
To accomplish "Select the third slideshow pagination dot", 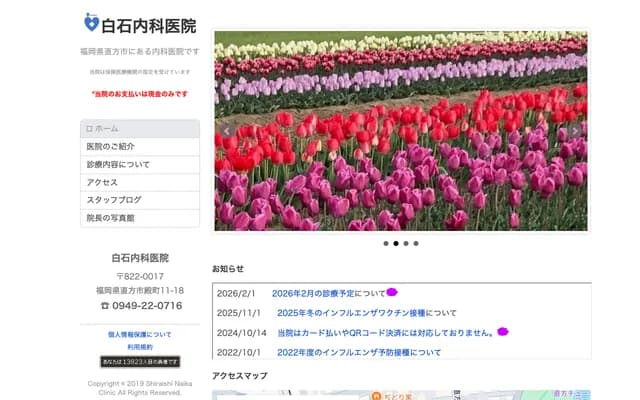I will 406,243.
